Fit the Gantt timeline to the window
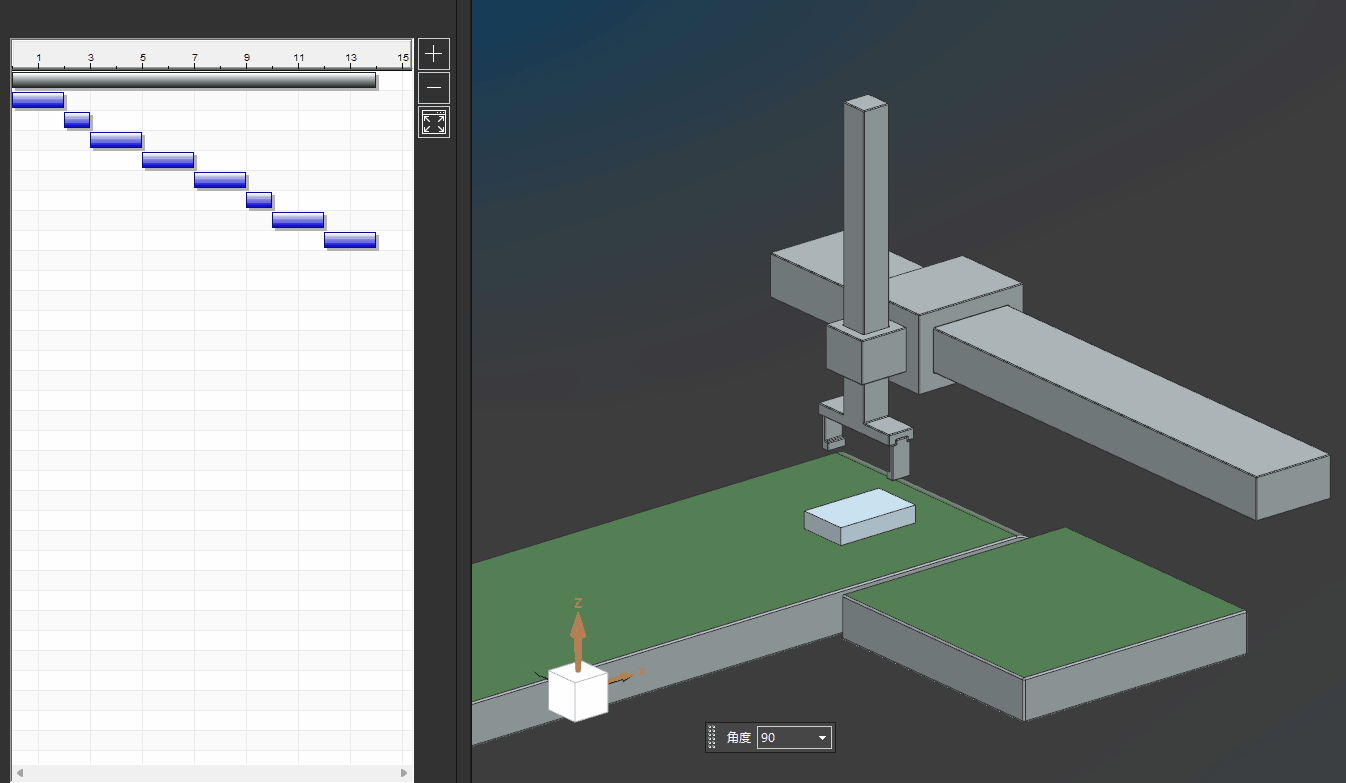This screenshot has width=1346, height=783. coord(434,123)
